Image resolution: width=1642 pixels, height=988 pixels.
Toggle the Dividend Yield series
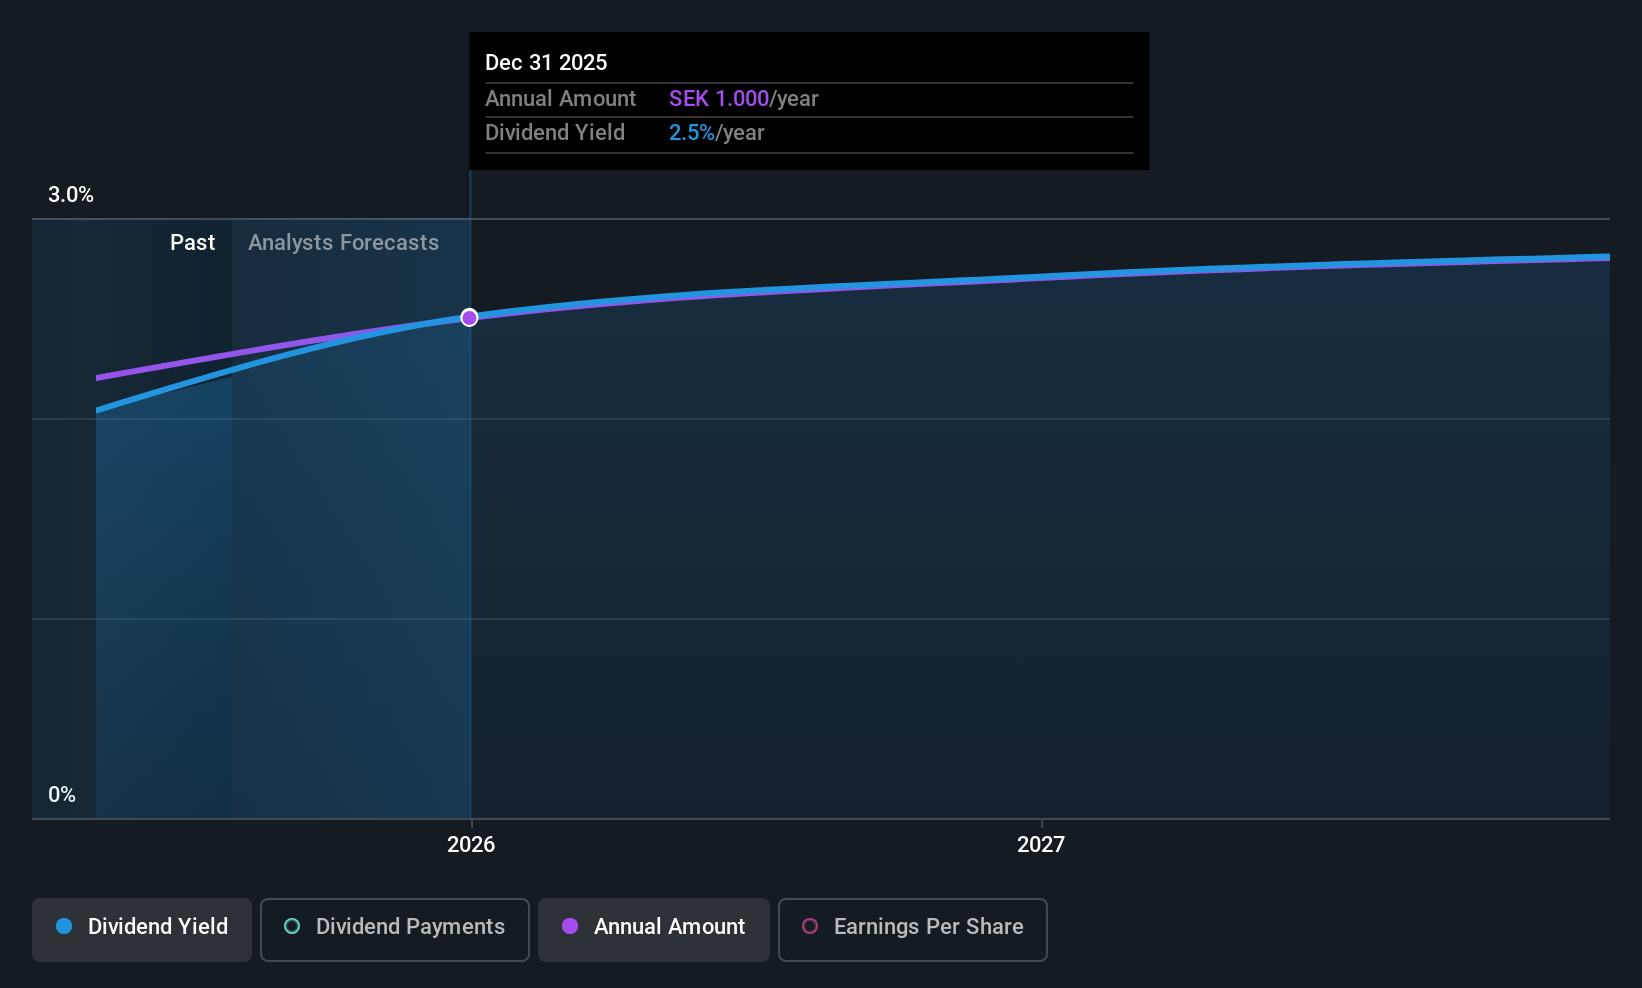point(142,929)
